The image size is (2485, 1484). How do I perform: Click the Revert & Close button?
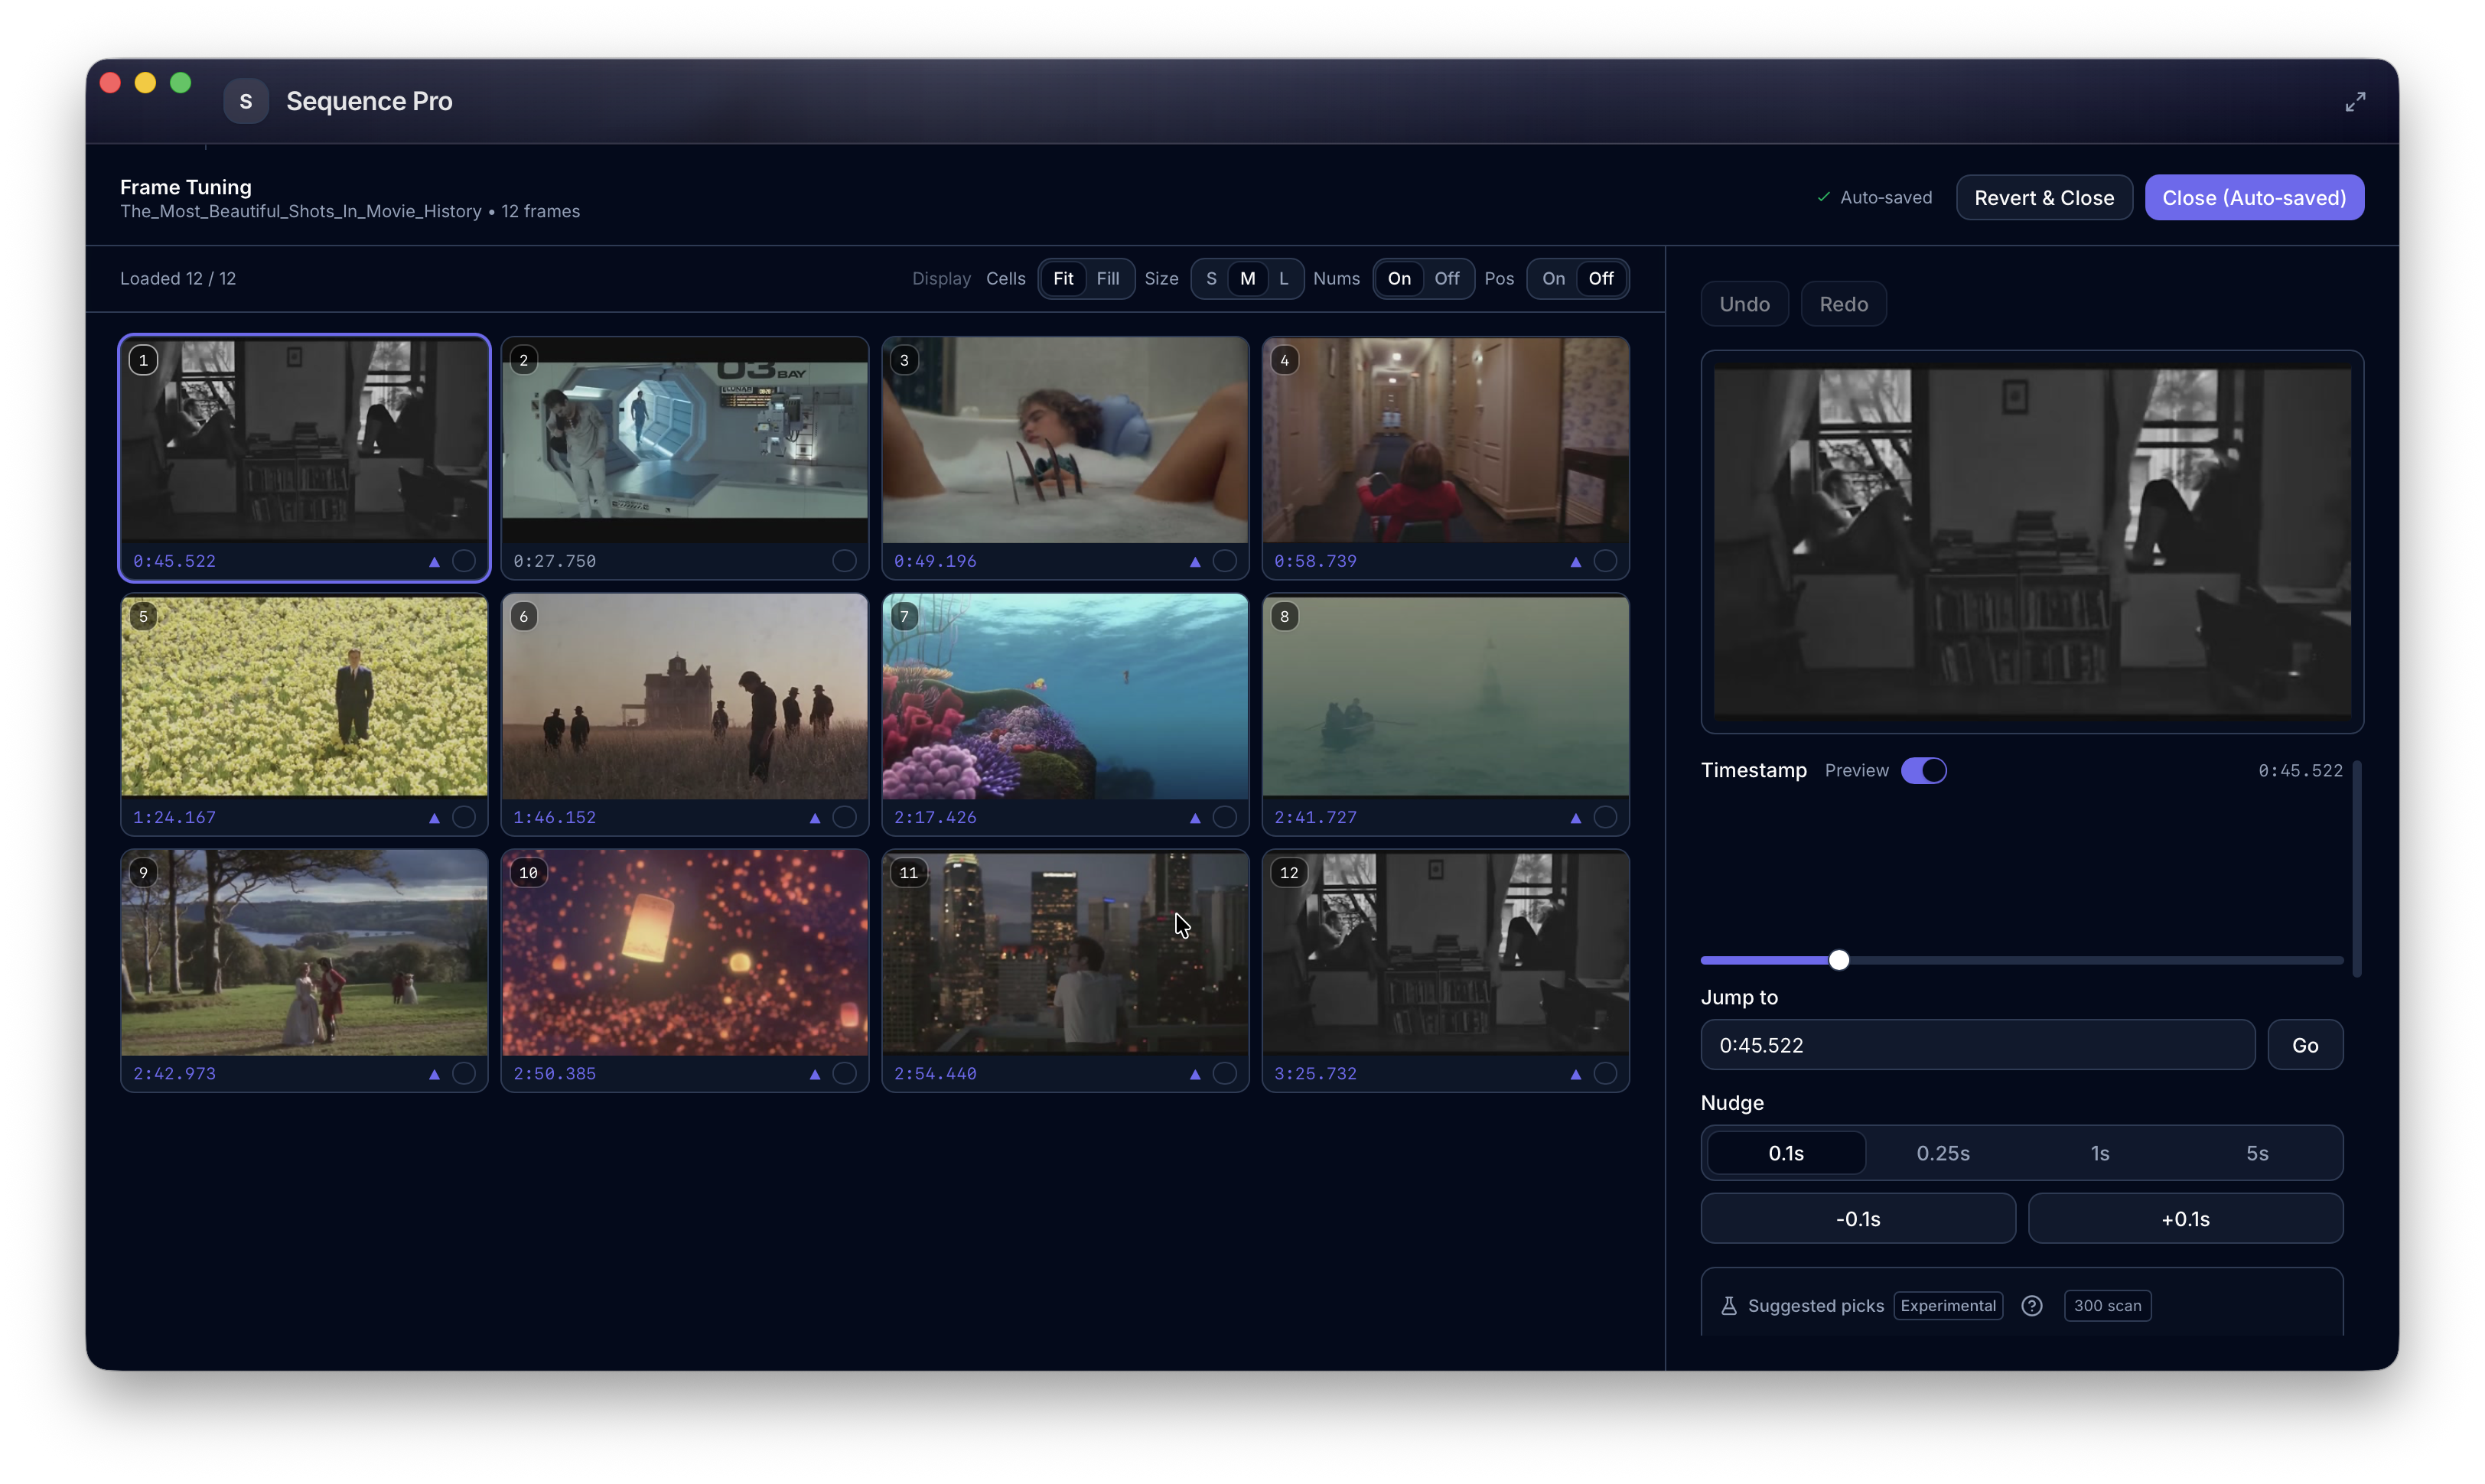click(2044, 198)
